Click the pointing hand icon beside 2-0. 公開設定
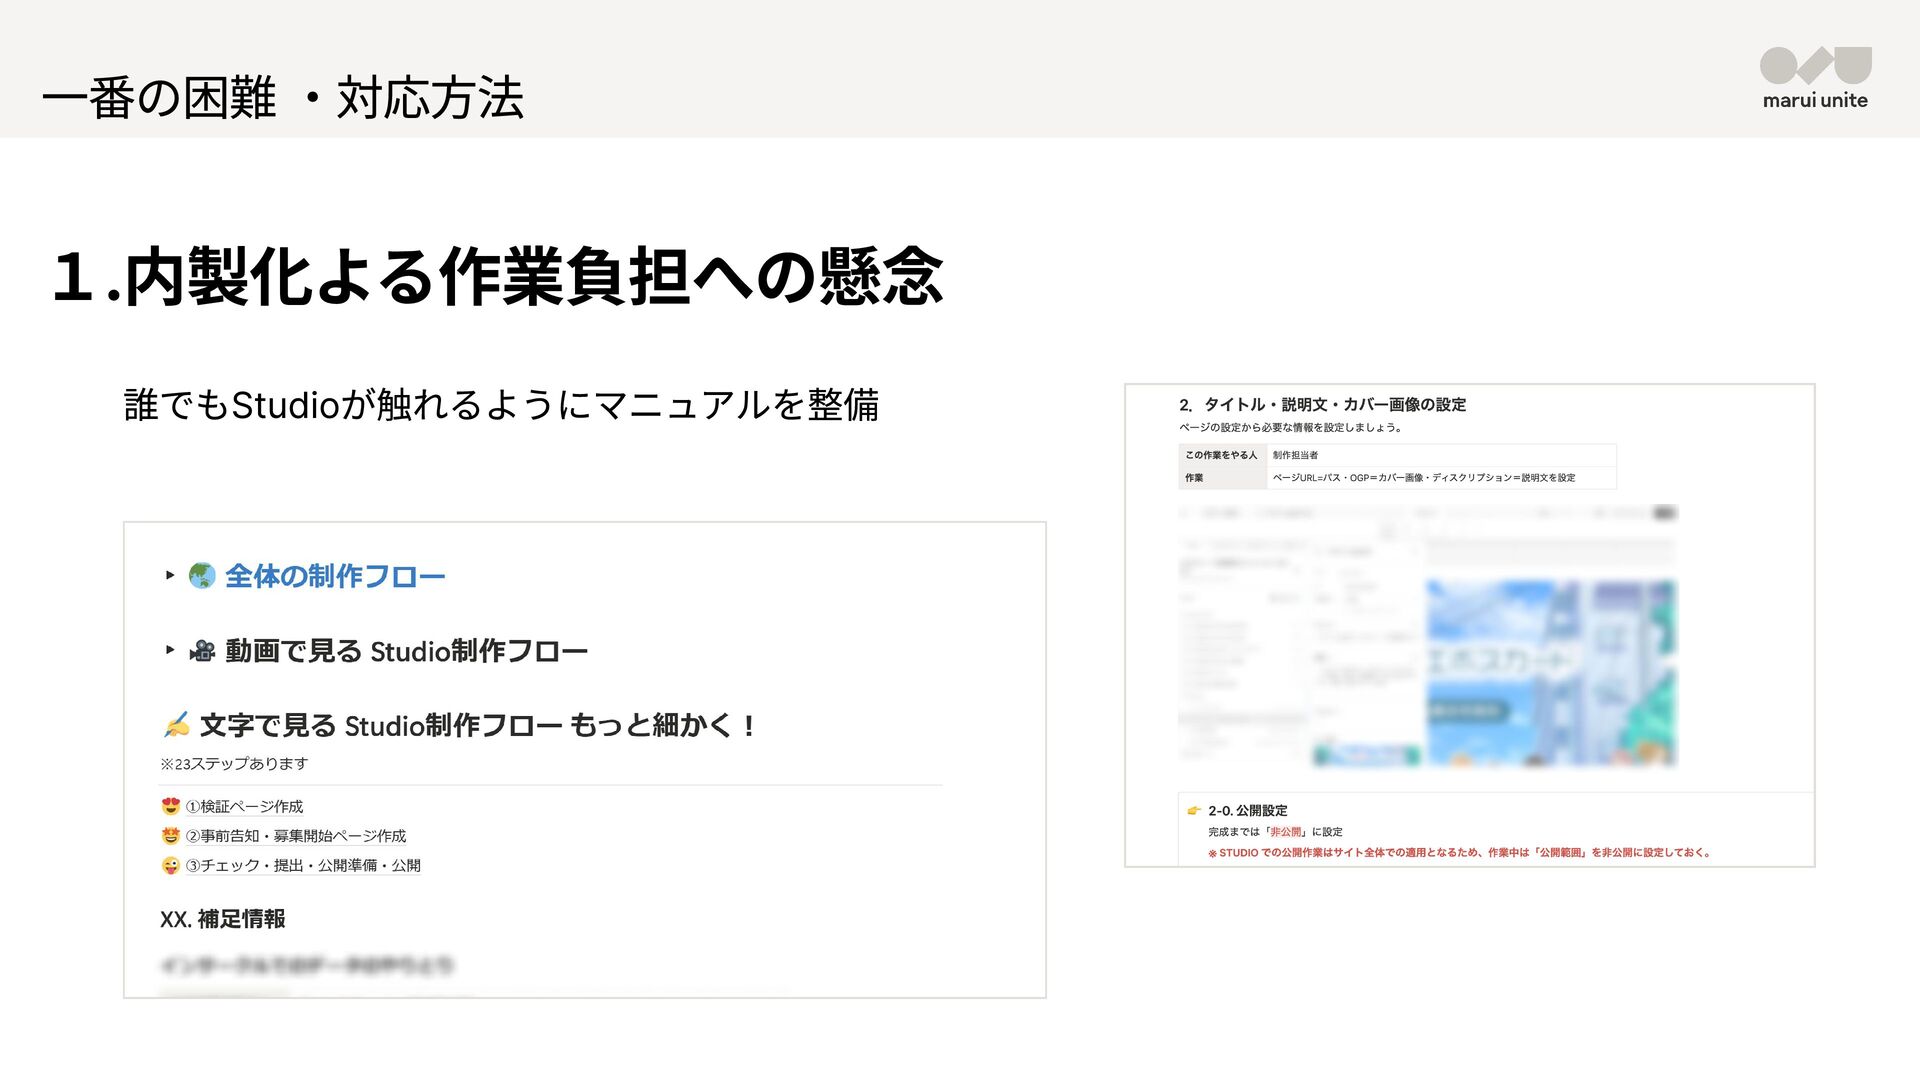Viewport: 1920px width, 1080px height. (x=1193, y=811)
